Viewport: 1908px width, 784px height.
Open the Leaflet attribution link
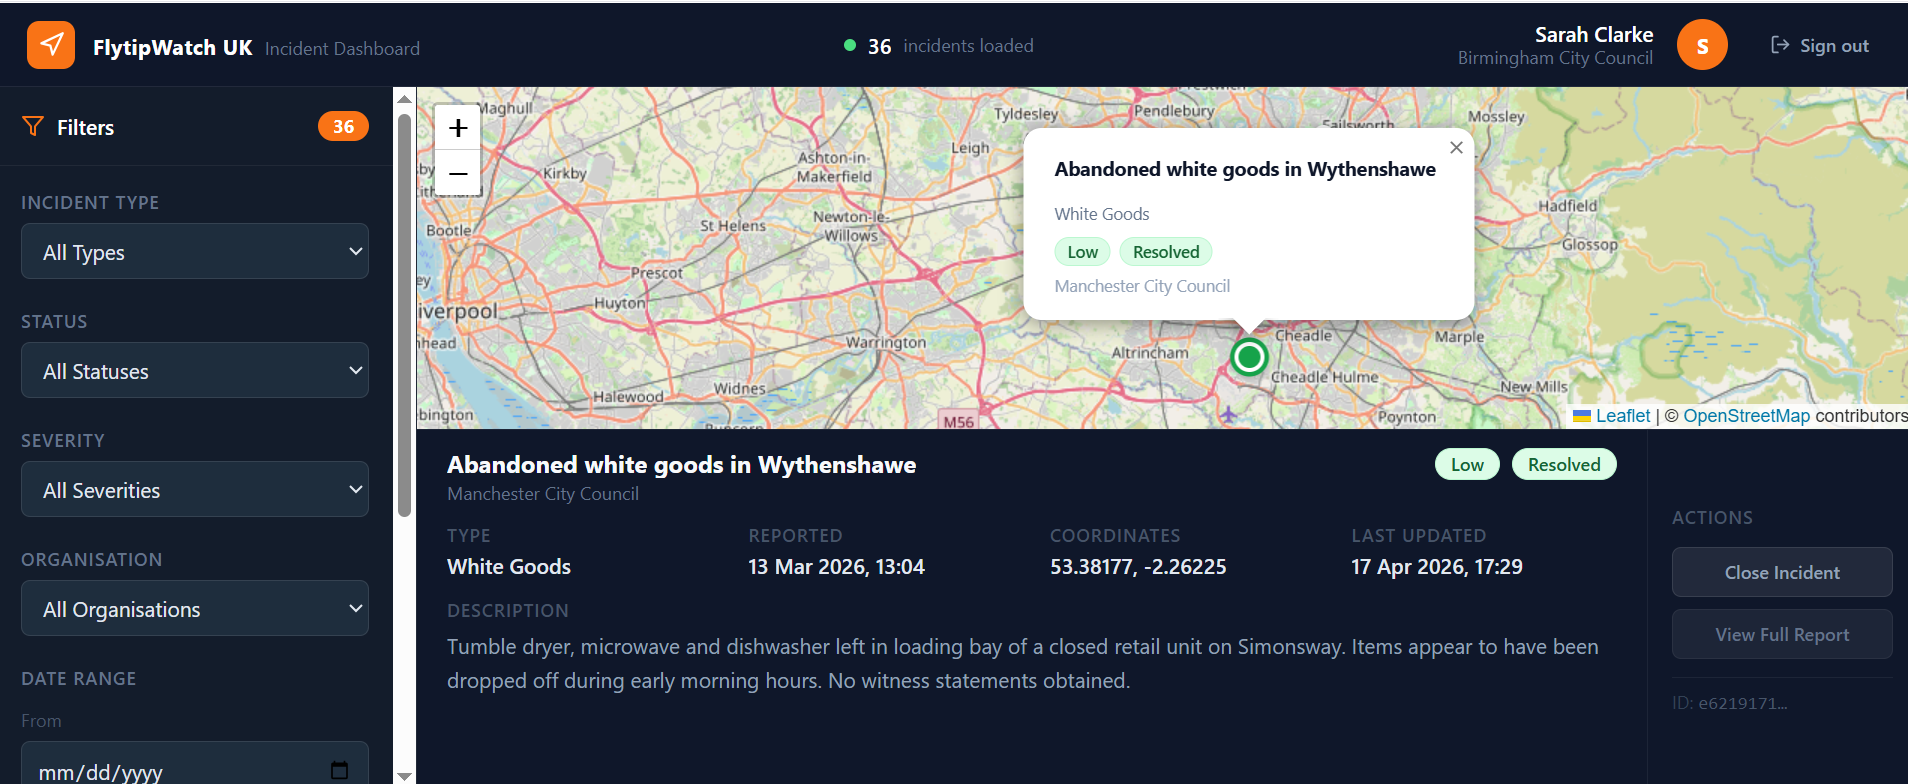point(1622,416)
